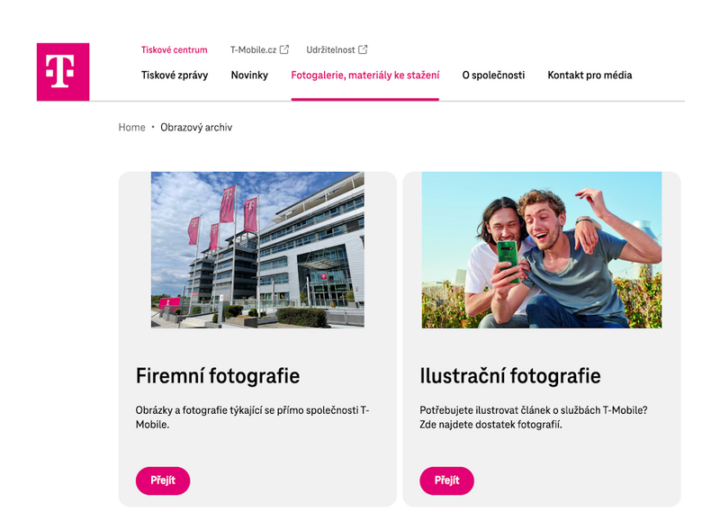720x530 pixels.
Task: Click external-link icon next to T-Mobile.cz
Action: [x=284, y=50]
